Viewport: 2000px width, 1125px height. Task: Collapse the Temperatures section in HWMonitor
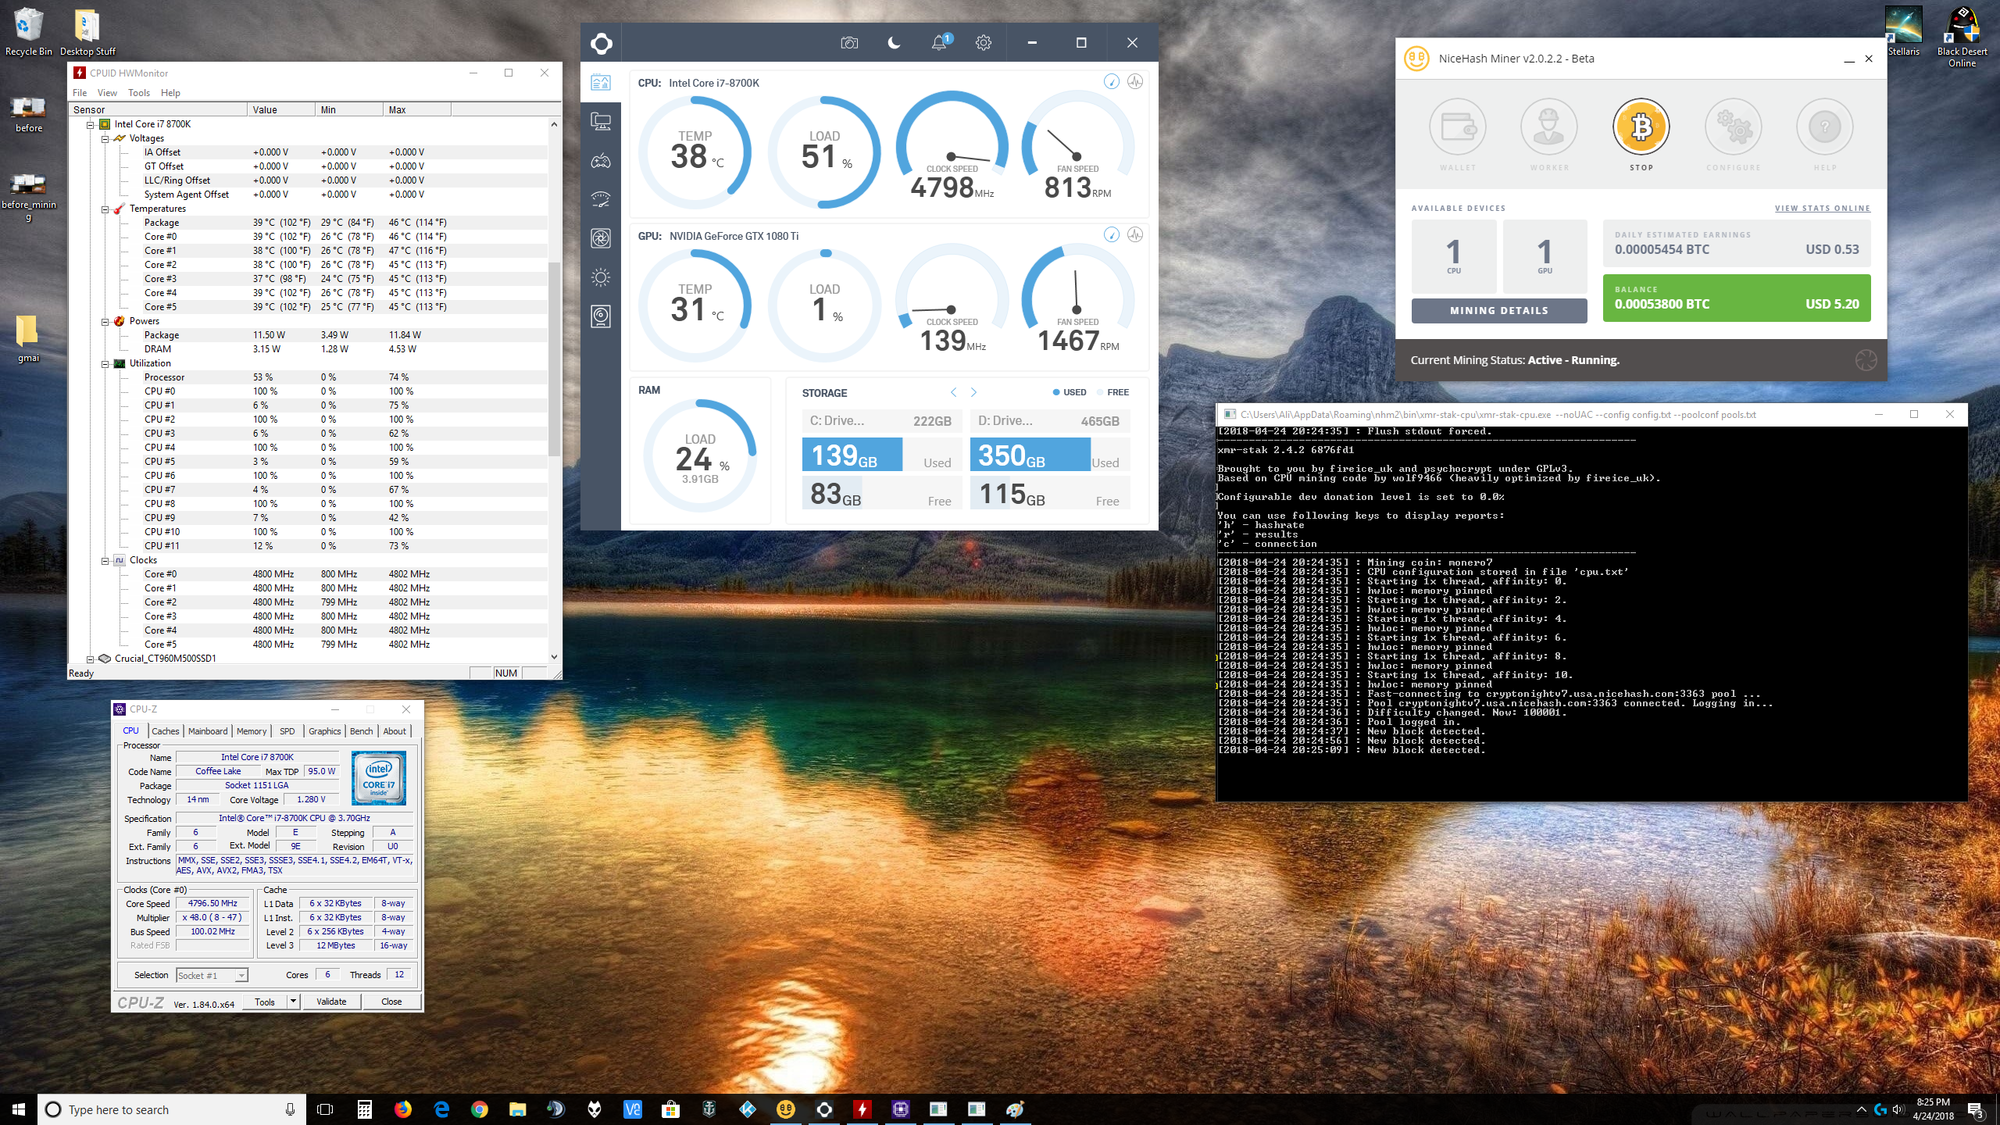click(x=106, y=208)
